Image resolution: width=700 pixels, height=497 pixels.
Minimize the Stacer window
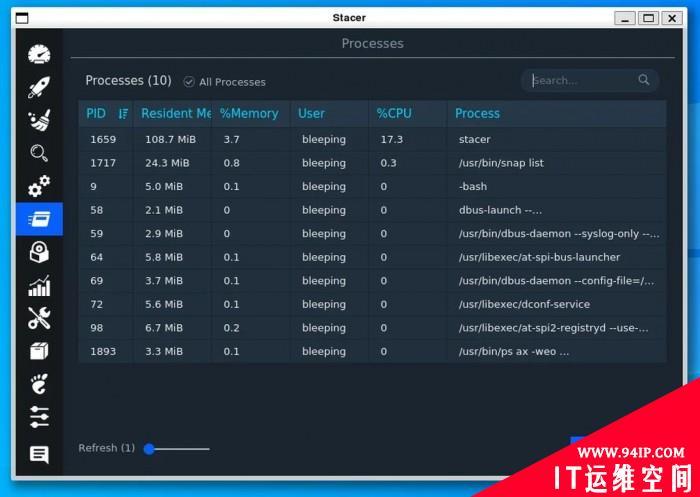(x=625, y=18)
